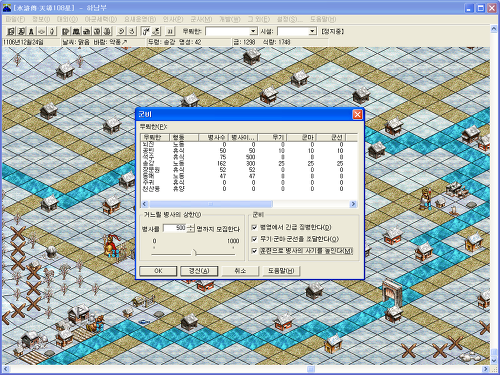Click the soldier count field showing 500
Viewport: 500px width, 375px height.
[175, 228]
